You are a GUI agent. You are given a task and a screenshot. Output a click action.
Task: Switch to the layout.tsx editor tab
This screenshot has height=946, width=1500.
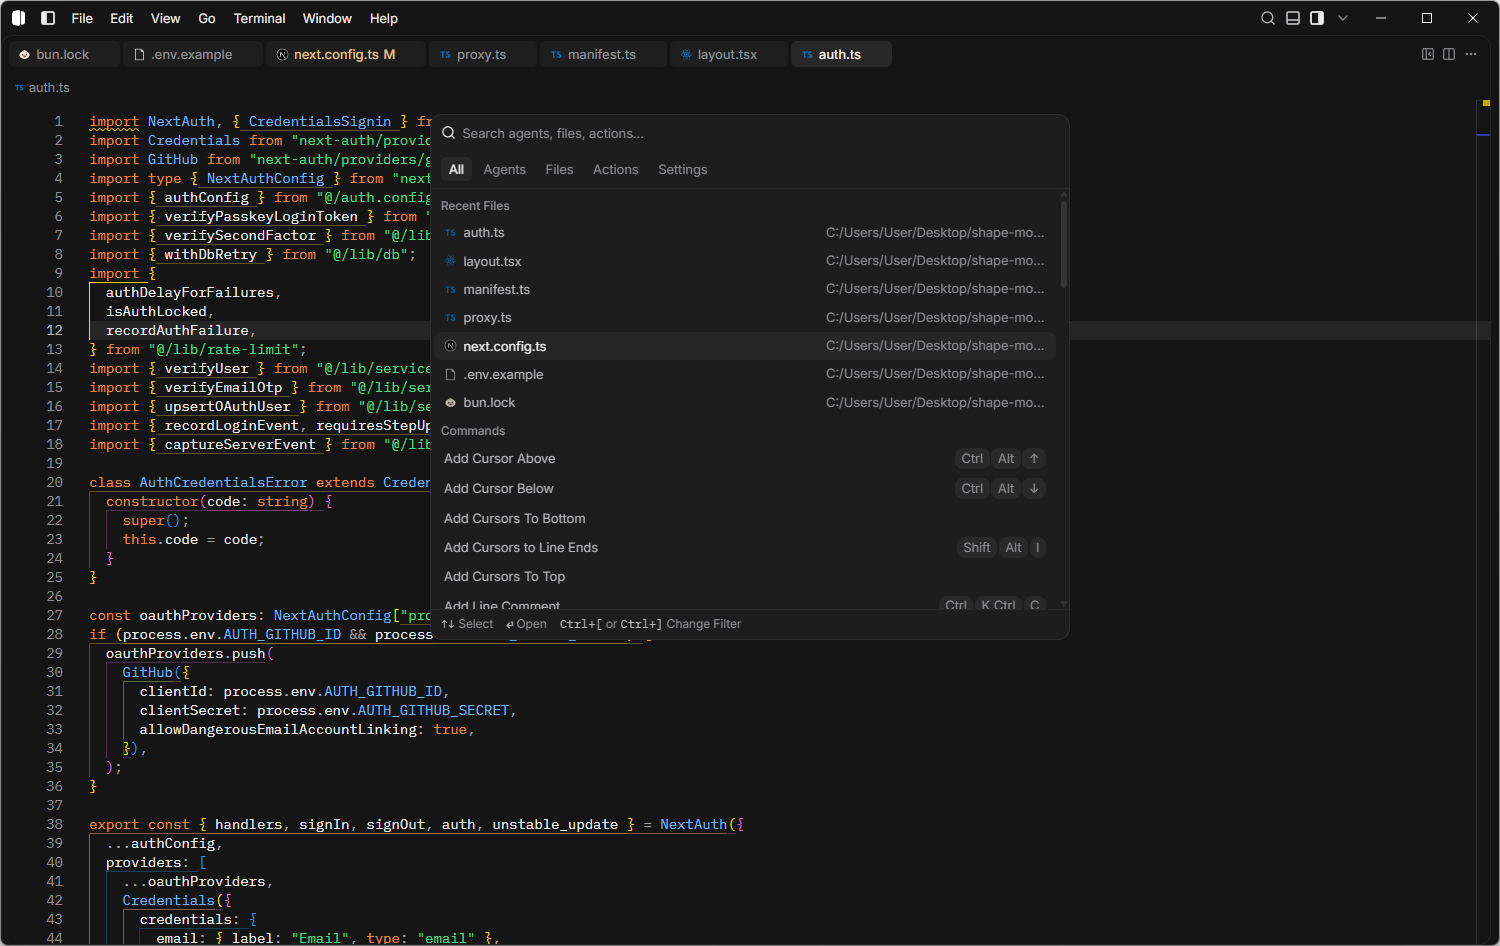point(727,54)
